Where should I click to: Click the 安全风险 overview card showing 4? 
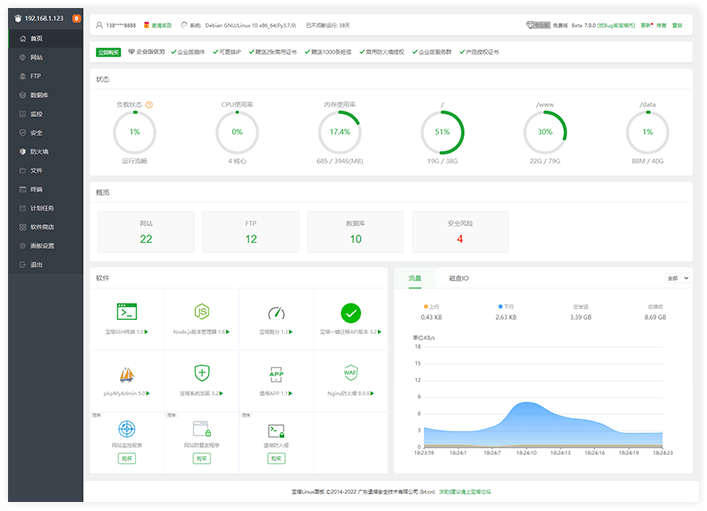tap(459, 232)
